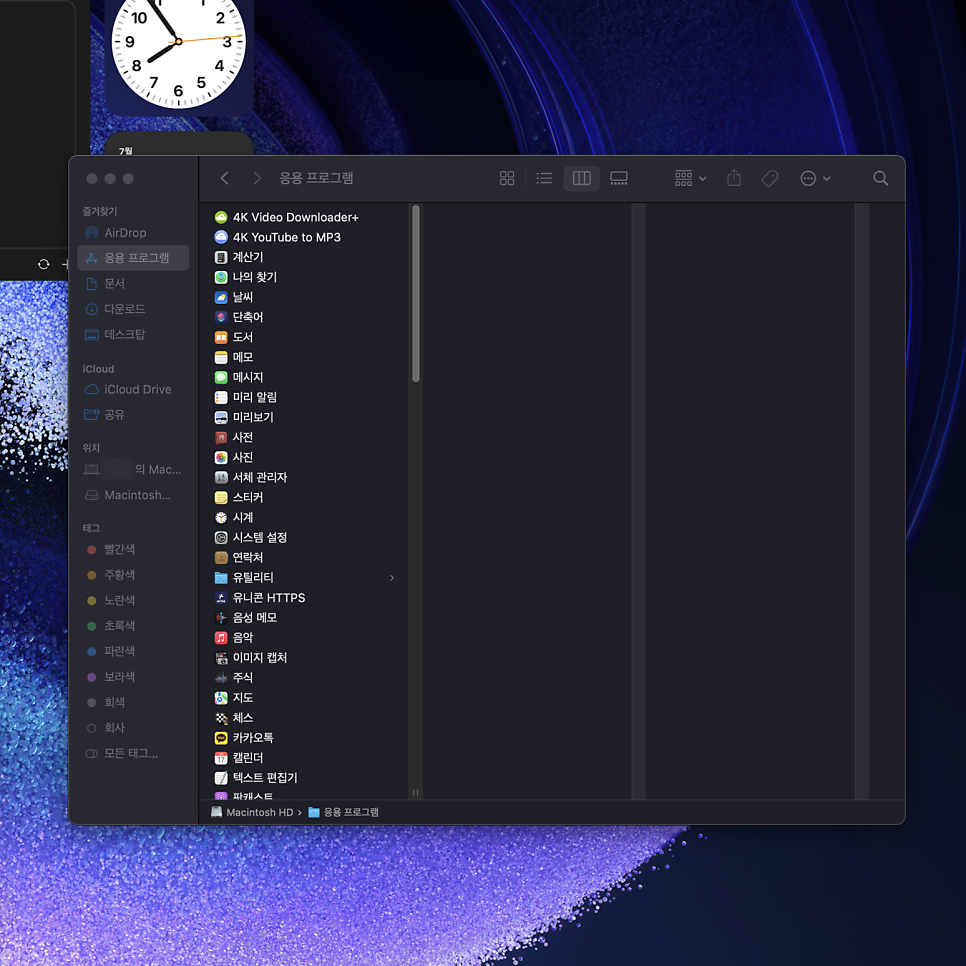Select the 음악 music app

point(304,638)
